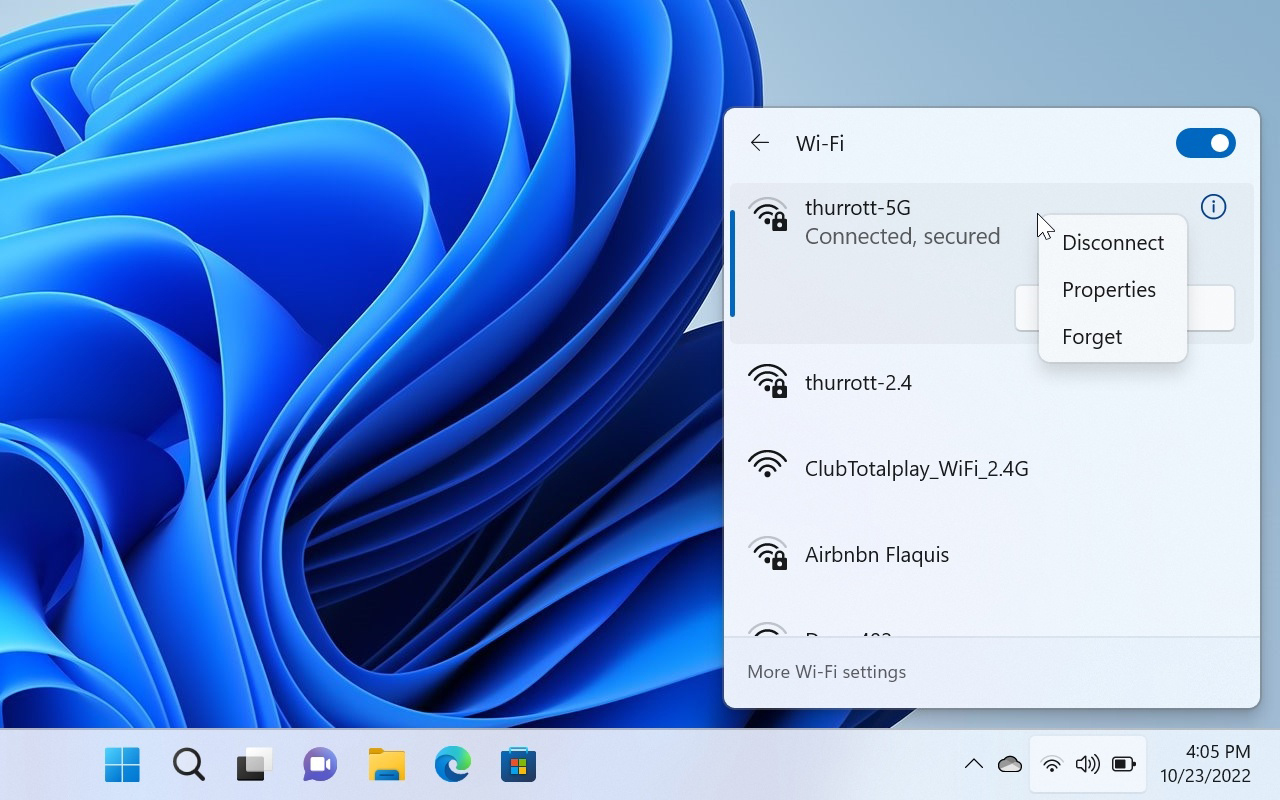The image size is (1280, 800).
Task: Select the ClubTotalplay_WiFi_2.4G network
Action: click(x=915, y=468)
